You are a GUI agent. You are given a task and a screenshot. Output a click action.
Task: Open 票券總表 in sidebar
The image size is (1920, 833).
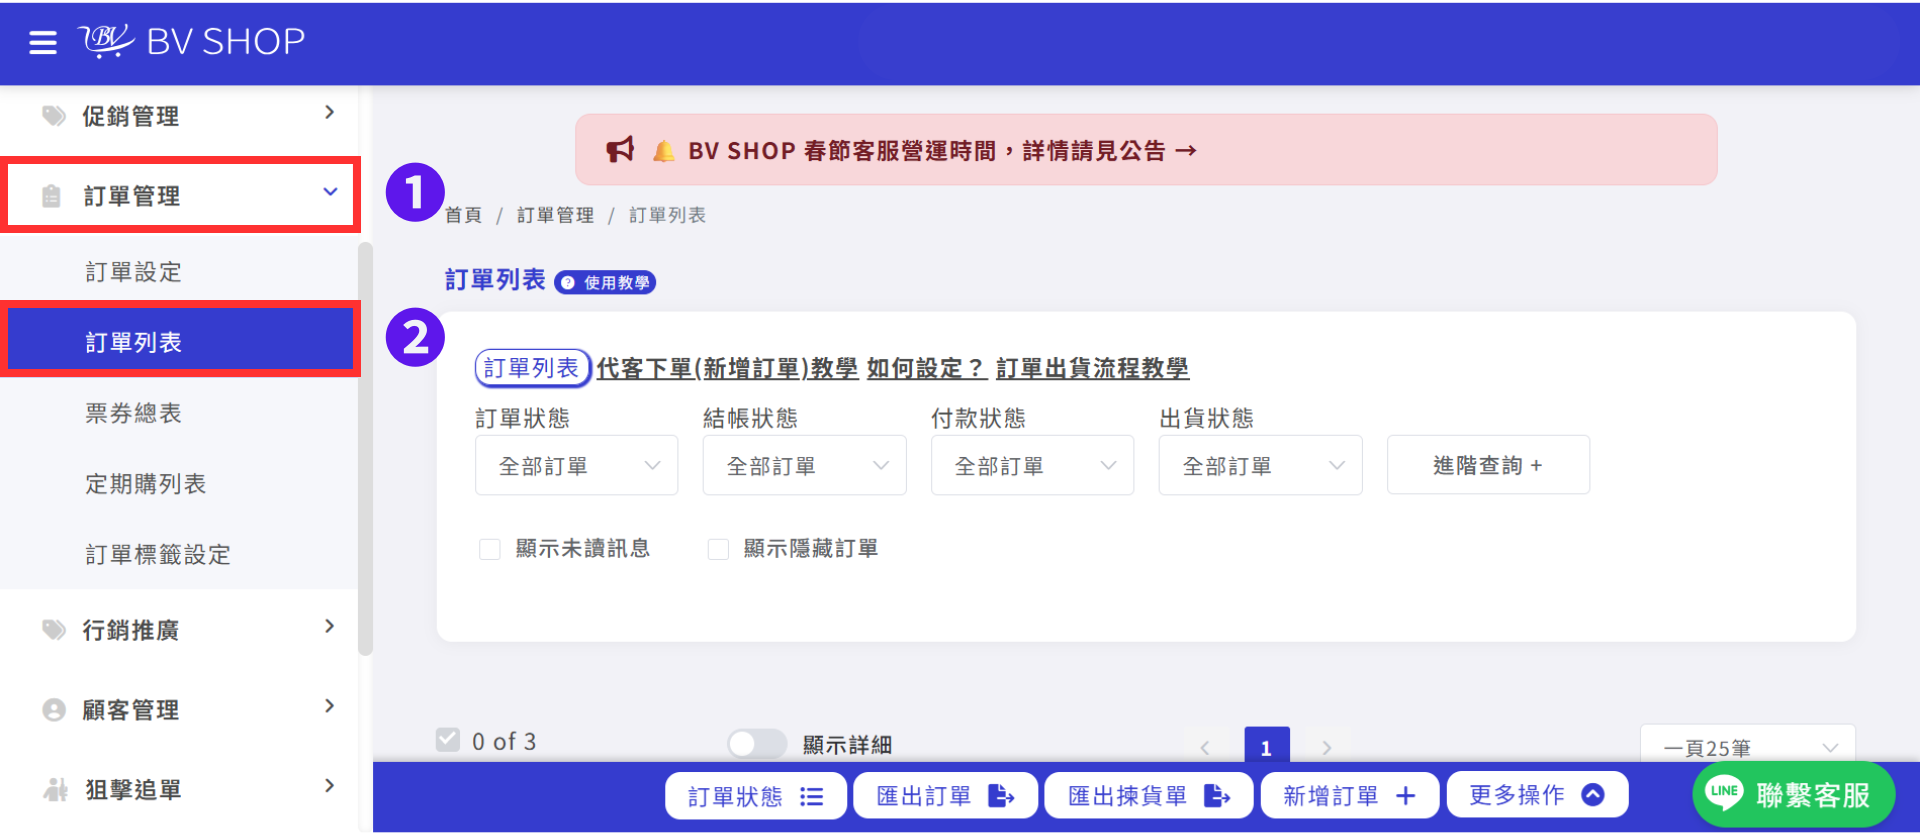[x=134, y=413]
